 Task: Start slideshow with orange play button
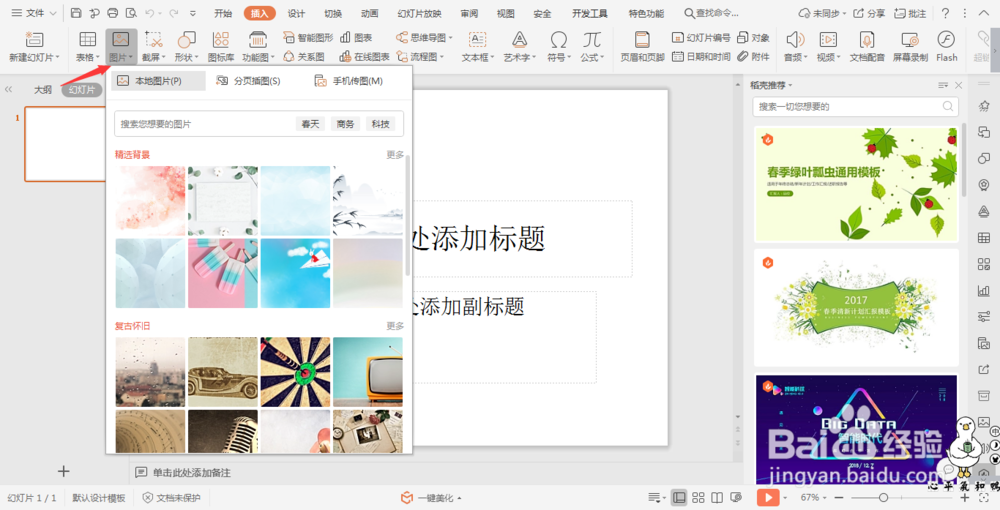768,497
